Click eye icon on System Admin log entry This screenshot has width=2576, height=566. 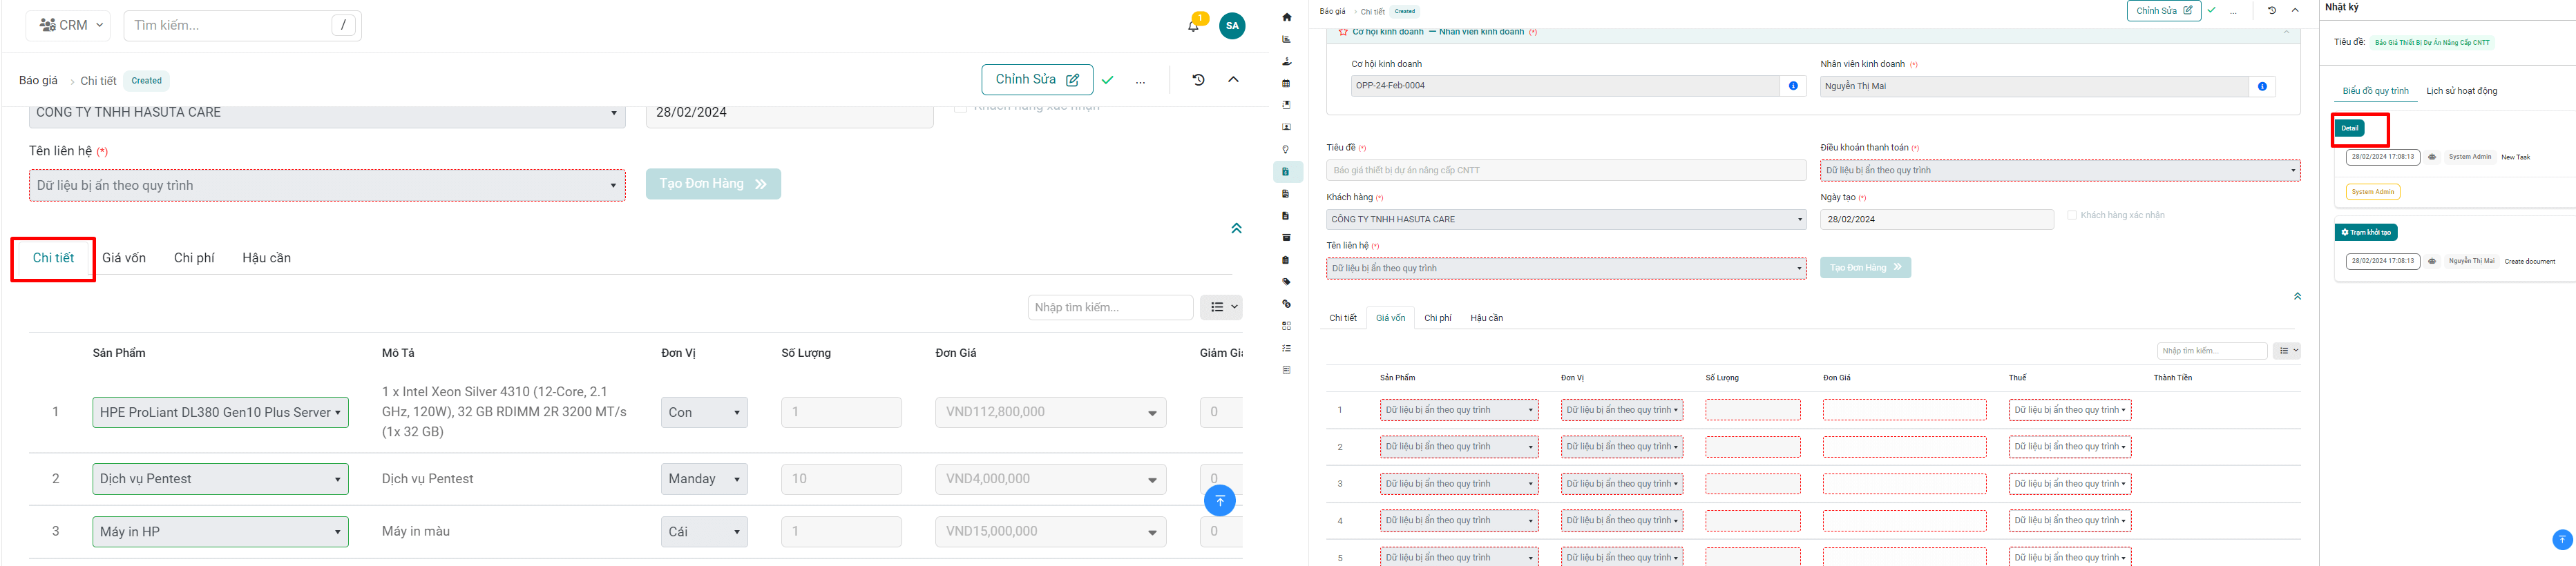coord(2432,157)
